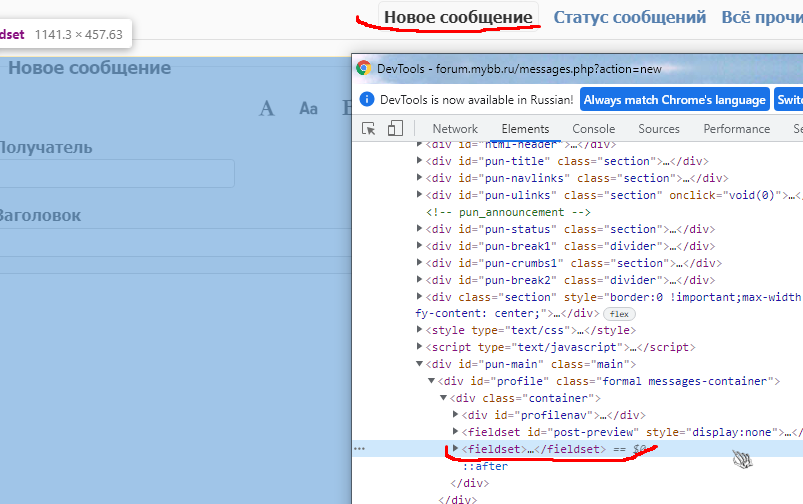The height and width of the screenshot is (504, 803).
Task: Open the Network tab in DevTools
Action: tap(455, 129)
